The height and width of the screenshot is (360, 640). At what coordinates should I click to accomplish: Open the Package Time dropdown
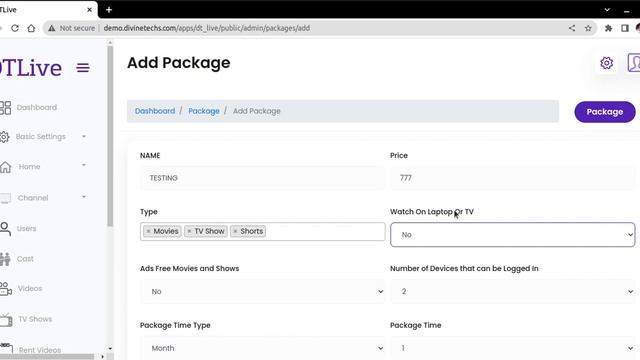pyautogui.click(x=513, y=348)
